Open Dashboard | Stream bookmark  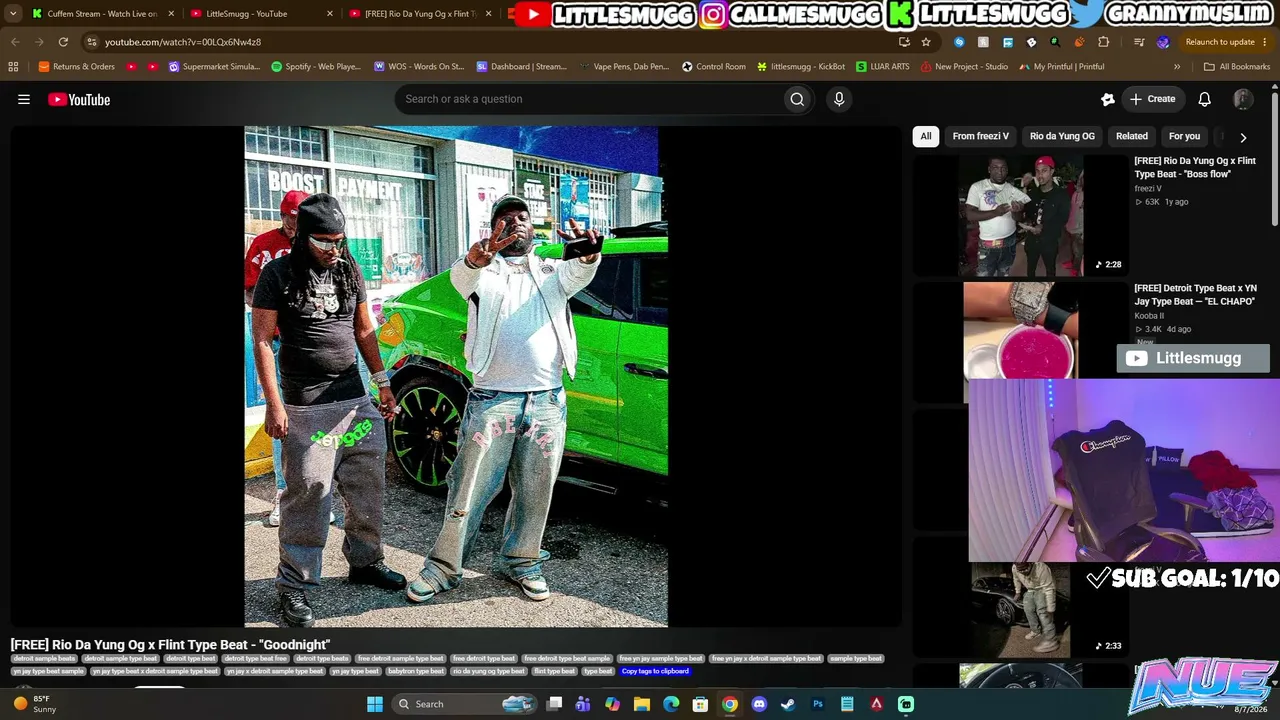(522, 67)
